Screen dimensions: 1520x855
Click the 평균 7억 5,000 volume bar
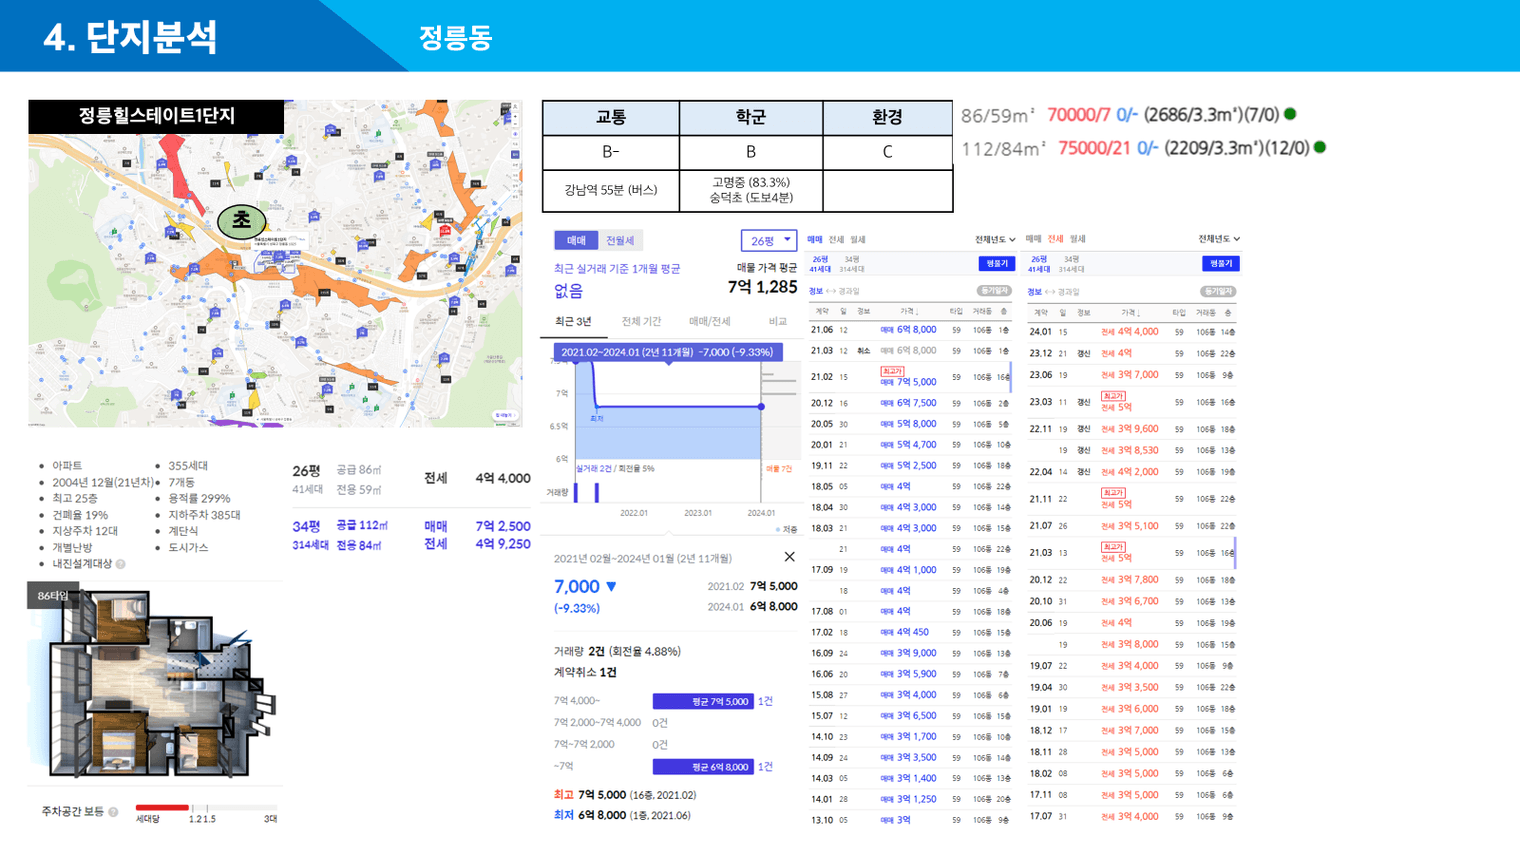pyautogui.click(x=703, y=701)
